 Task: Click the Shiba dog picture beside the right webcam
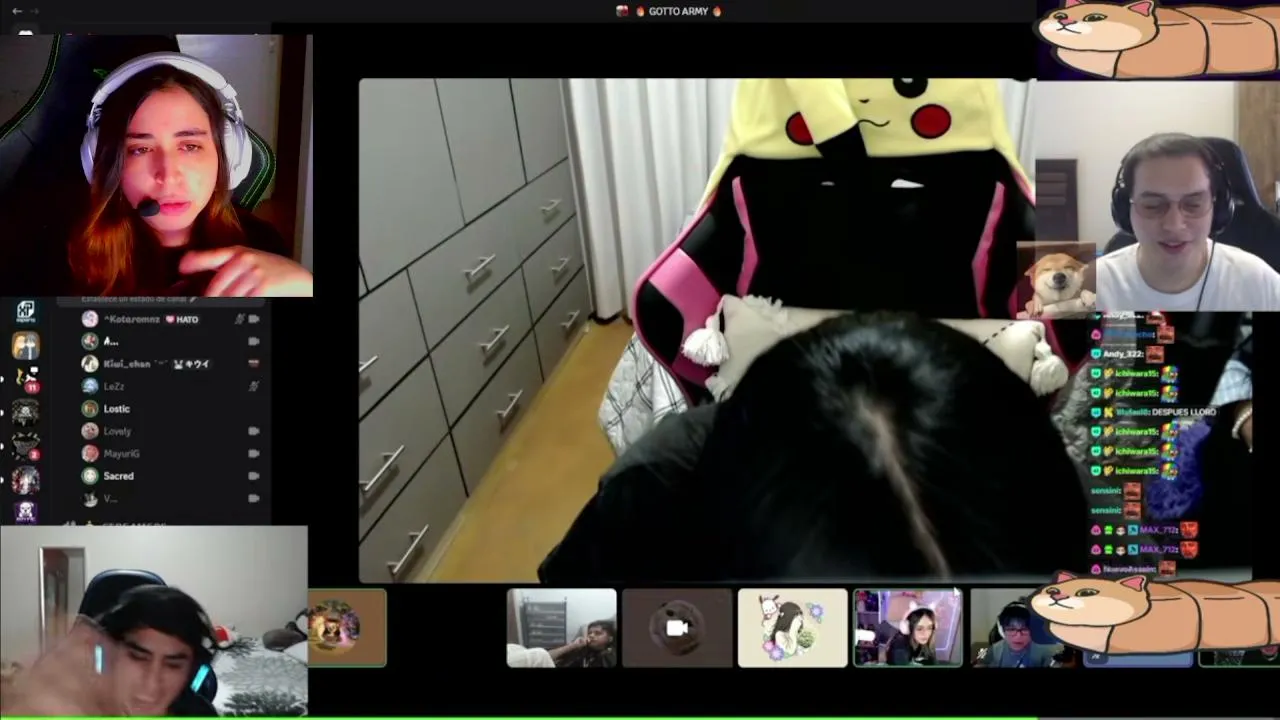coord(1056,281)
